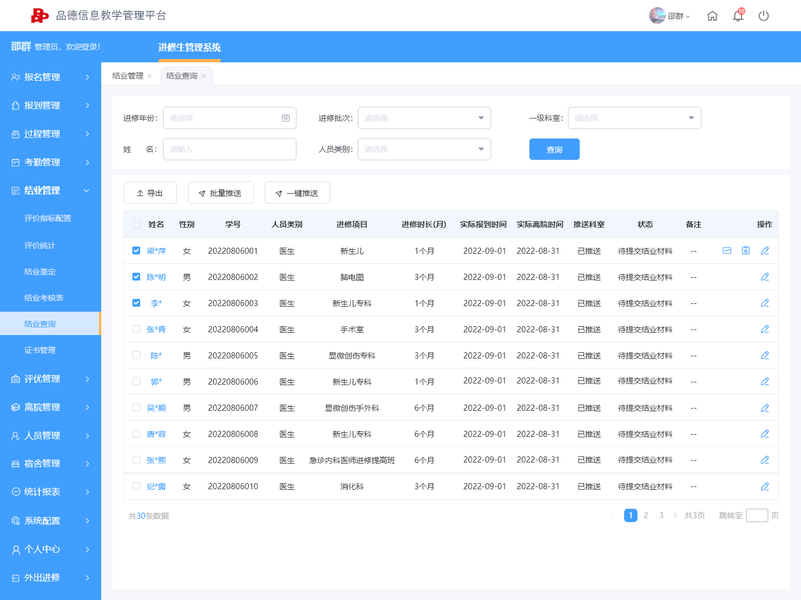Edit the row of student 20220806007
This screenshot has height=600, width=801.
click(x=765, y=407)
